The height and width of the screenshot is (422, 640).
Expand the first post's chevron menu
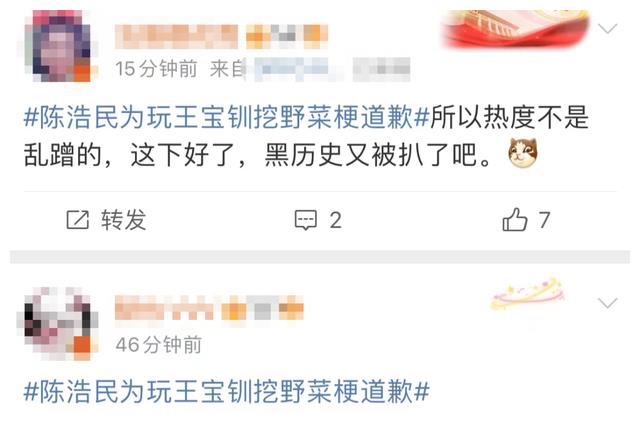coord(607,29)
